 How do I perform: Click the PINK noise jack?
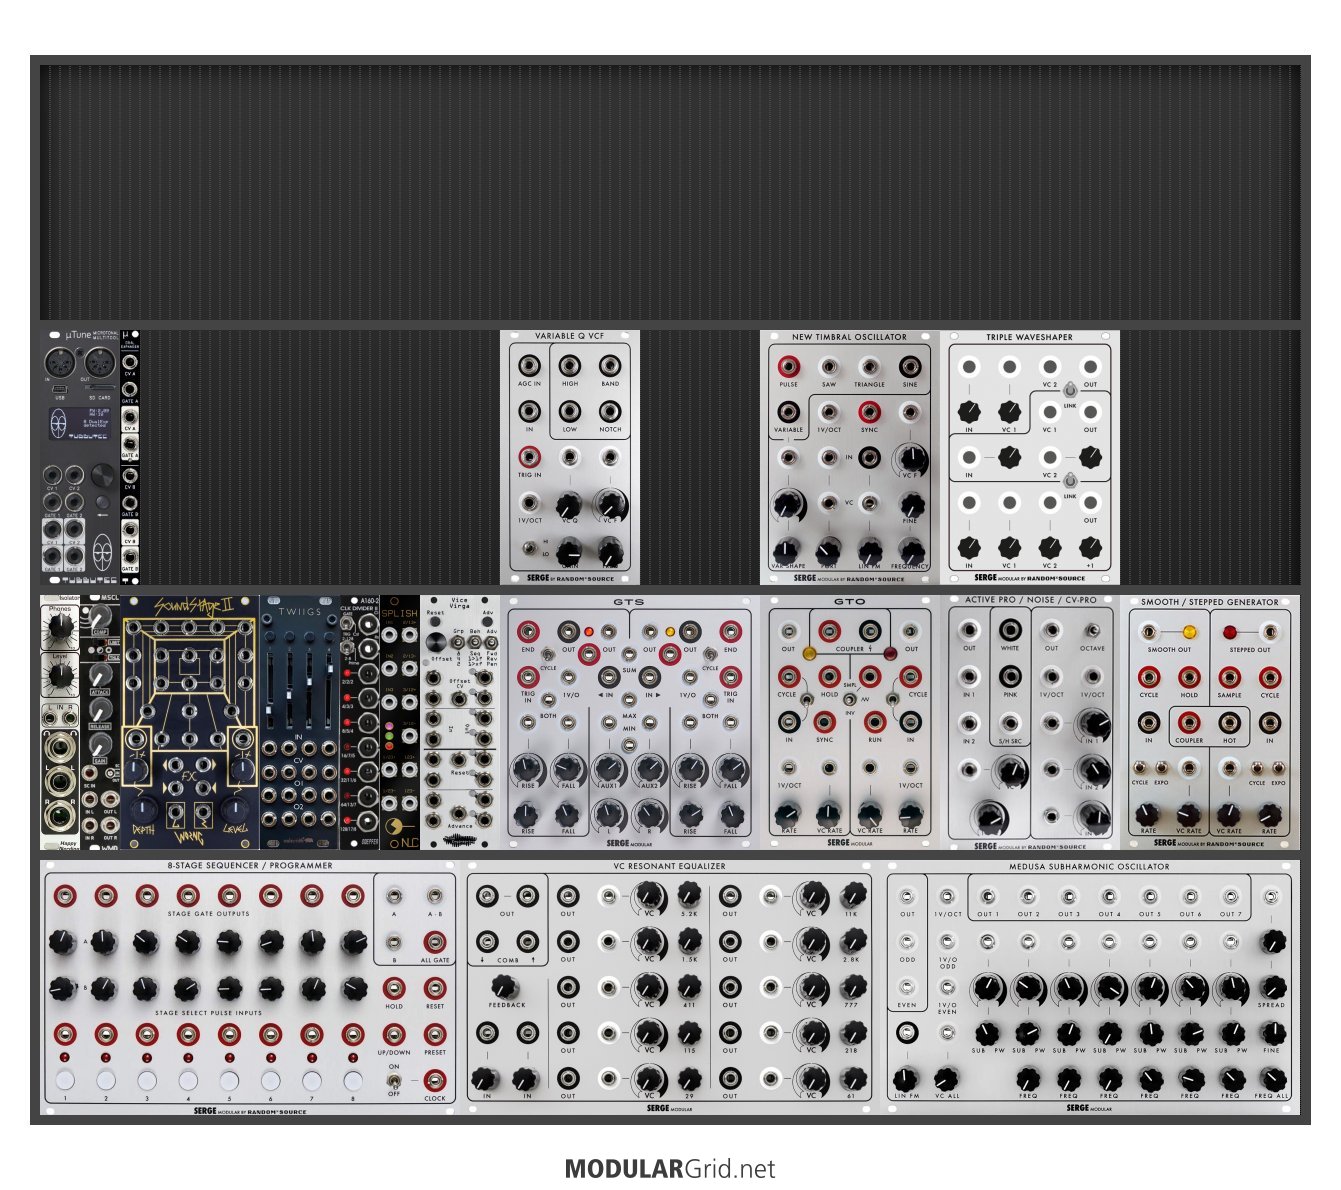1010,676
